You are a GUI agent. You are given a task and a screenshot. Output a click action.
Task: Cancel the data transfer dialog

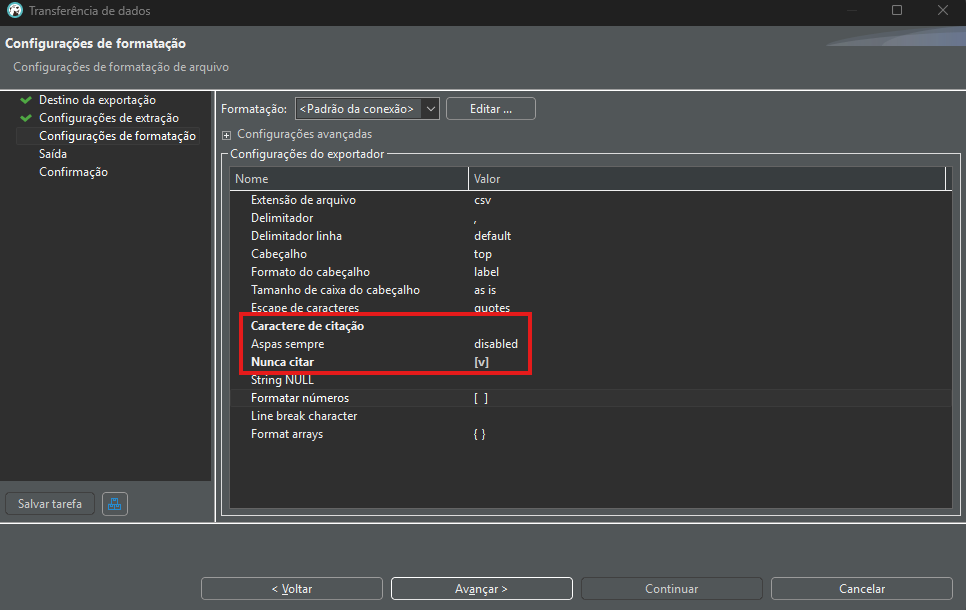click(x=861, y=589)
